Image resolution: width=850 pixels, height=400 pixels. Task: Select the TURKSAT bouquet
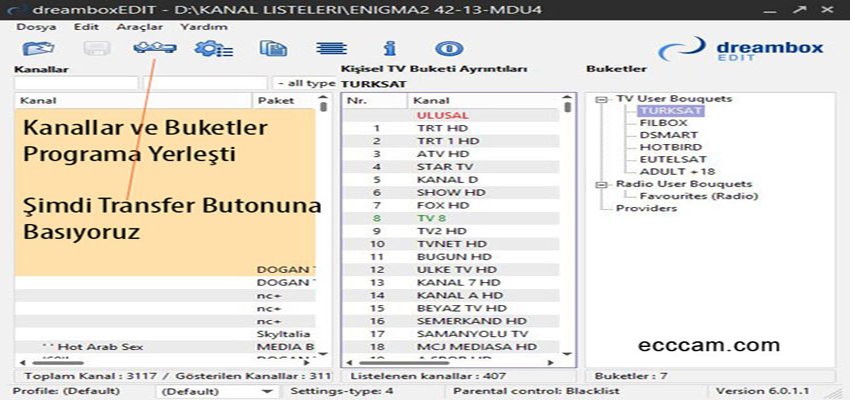pos(671,111)
